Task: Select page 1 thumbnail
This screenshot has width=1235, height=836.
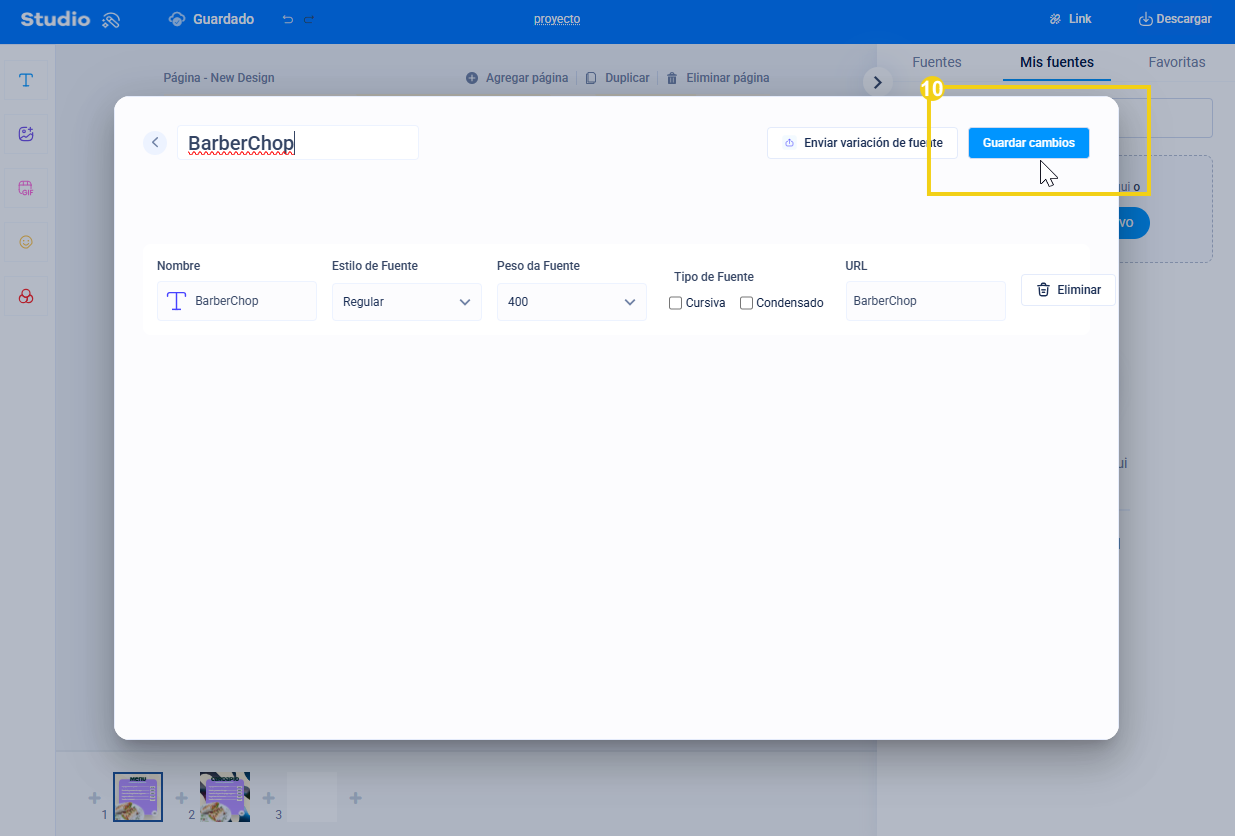Action: click(138, 797)
